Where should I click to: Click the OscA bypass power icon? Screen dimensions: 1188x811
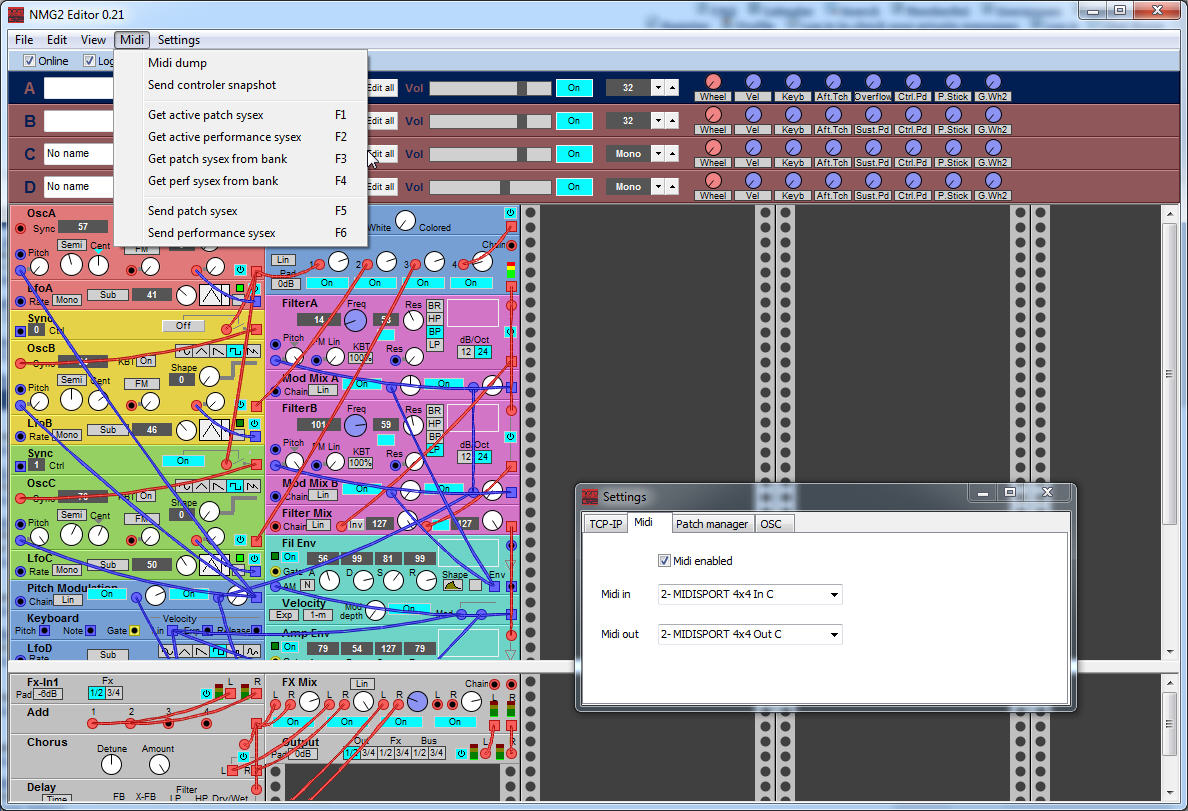(x=240, y=270)
